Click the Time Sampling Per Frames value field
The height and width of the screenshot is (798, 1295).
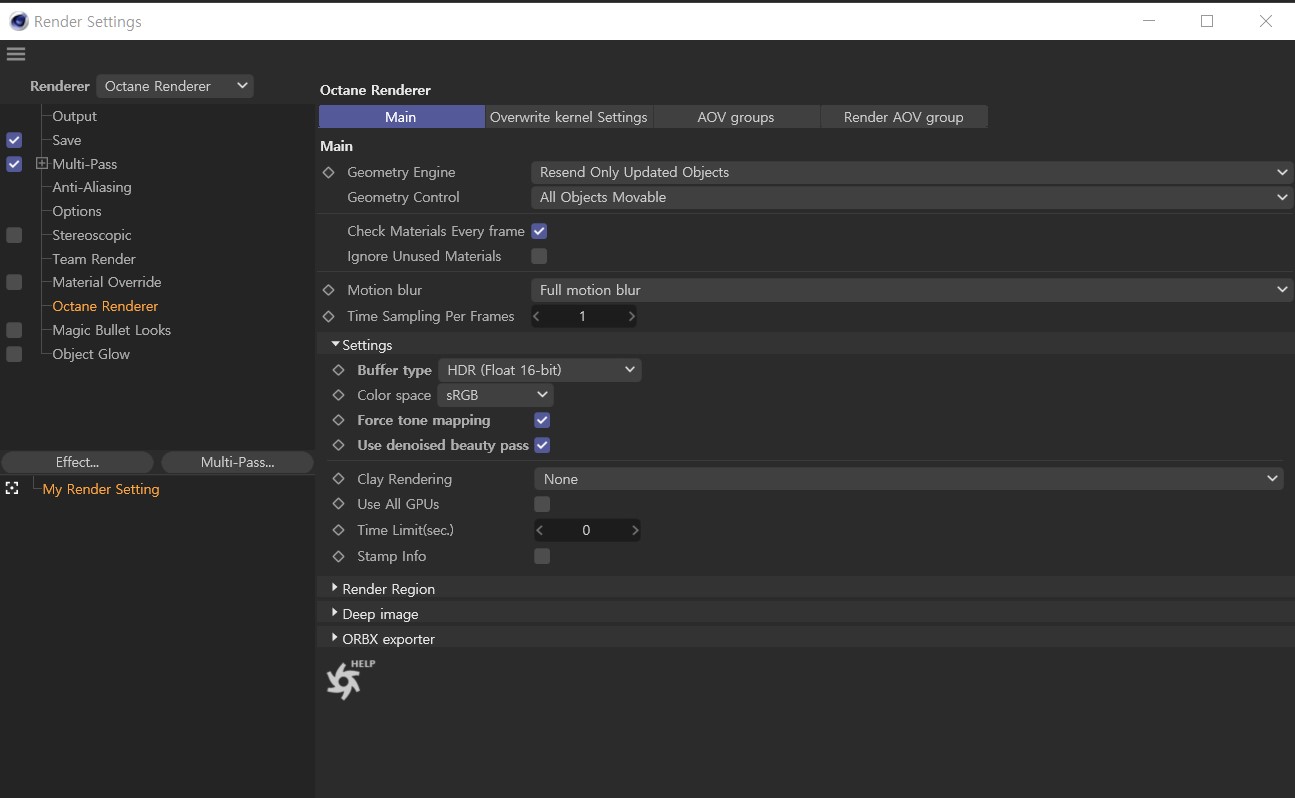(584, 316)
